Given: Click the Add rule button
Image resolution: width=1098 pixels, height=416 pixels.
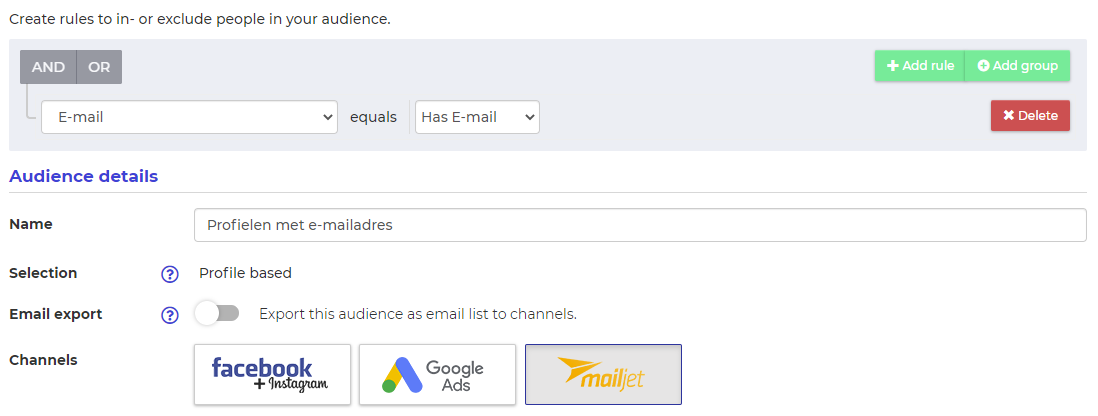Looking at the screenshot, I should tap(919, 66).
